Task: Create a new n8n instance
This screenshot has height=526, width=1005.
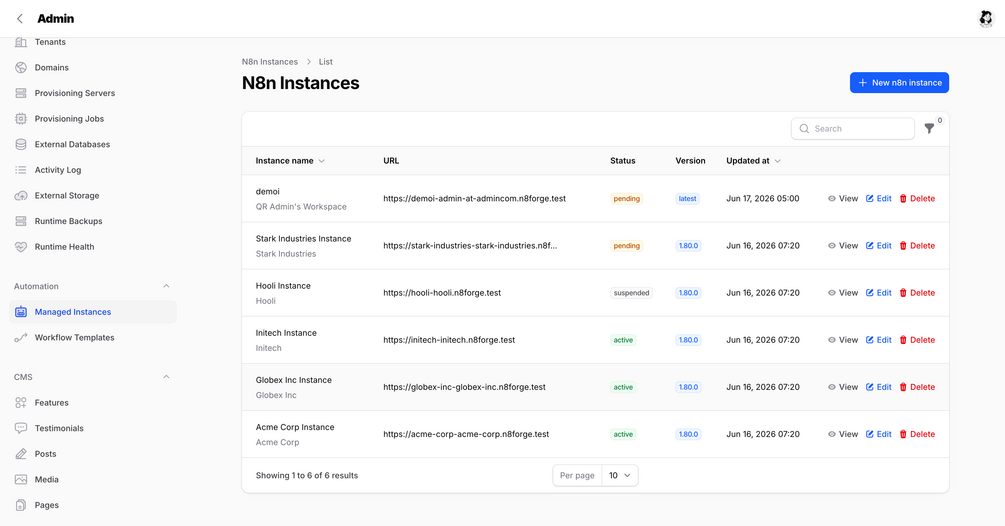Action: tap(899, 83)
